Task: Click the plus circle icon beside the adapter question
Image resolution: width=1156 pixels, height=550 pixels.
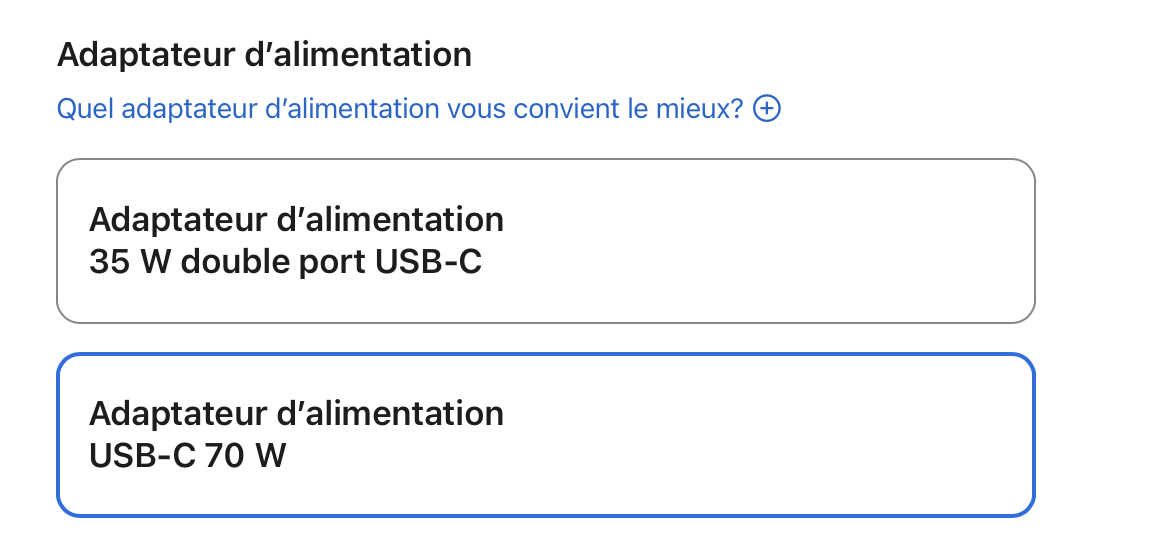Action: [767, 108]
